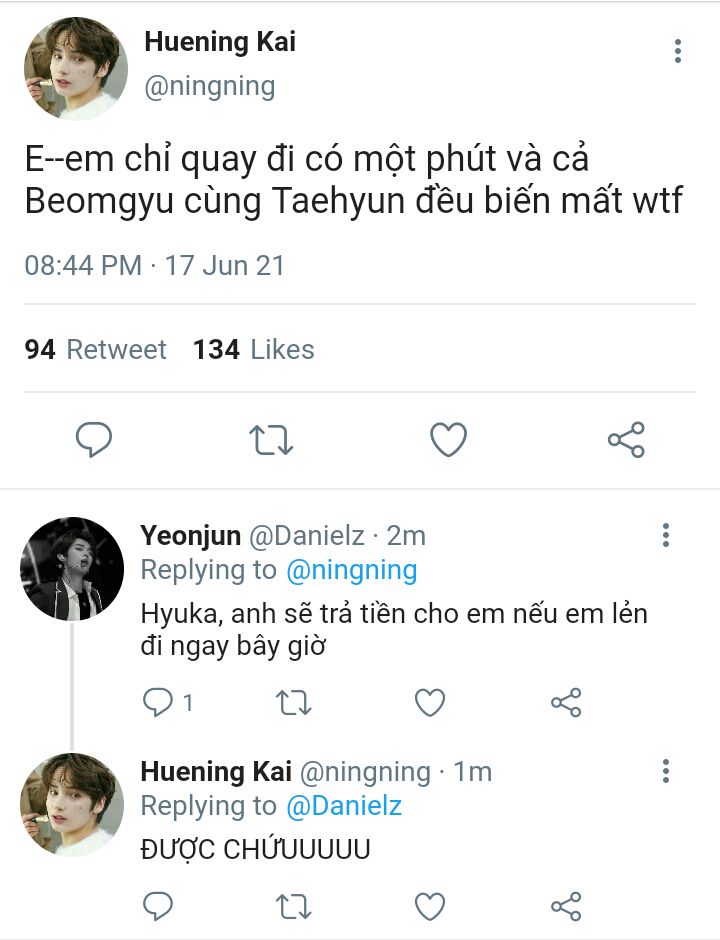Share Yeonjun's reply tweet
The width and height of the screenshot is (720, 940).
coord(566,703)
